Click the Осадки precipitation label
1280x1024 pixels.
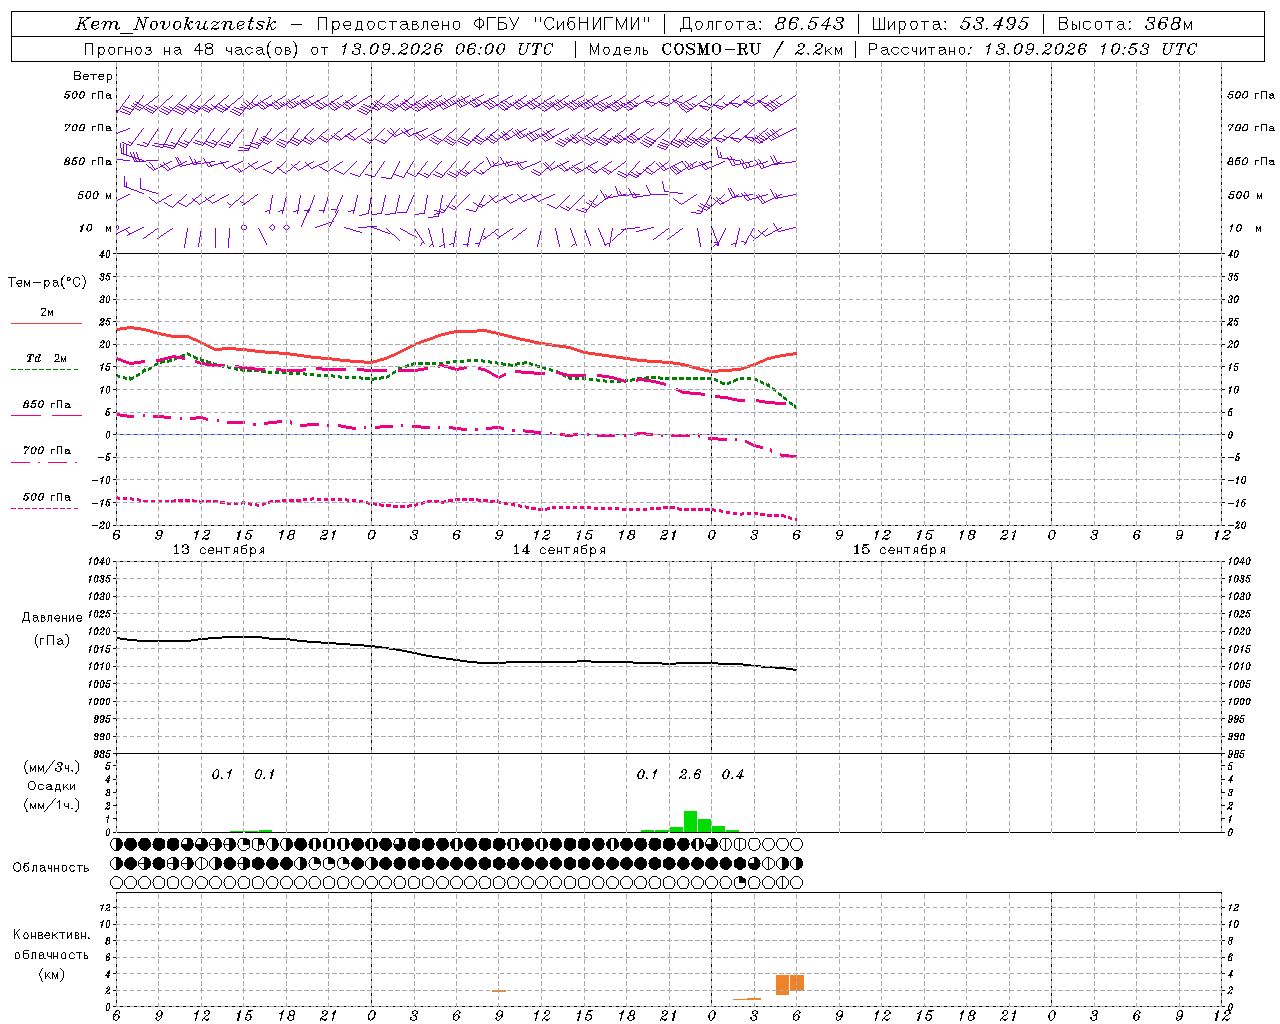click(52, 786)
